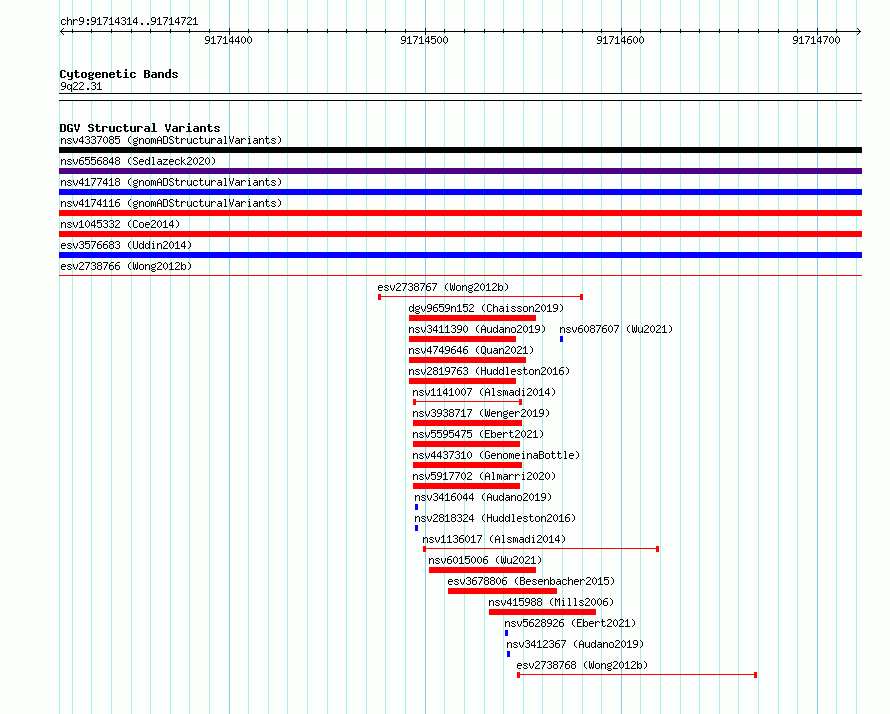Open nsv4749646 (Quan2021) variant label

coord(471,350)
